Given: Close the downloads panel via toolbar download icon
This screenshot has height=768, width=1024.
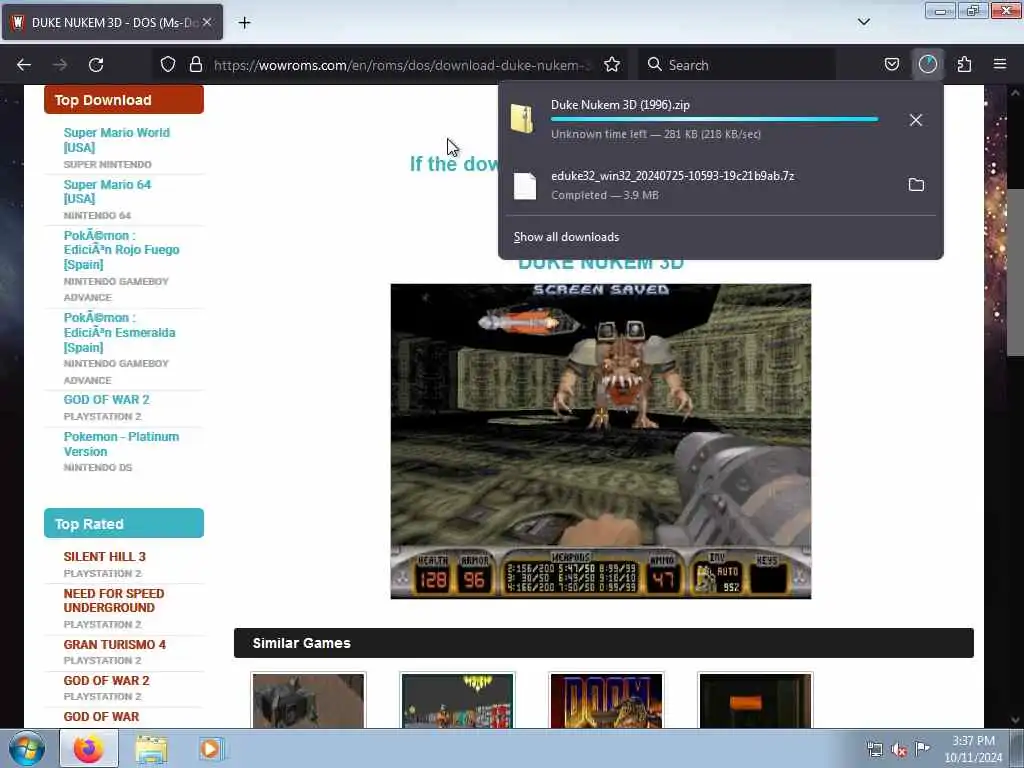Looking at the screenshot, I should click(928, 65).
